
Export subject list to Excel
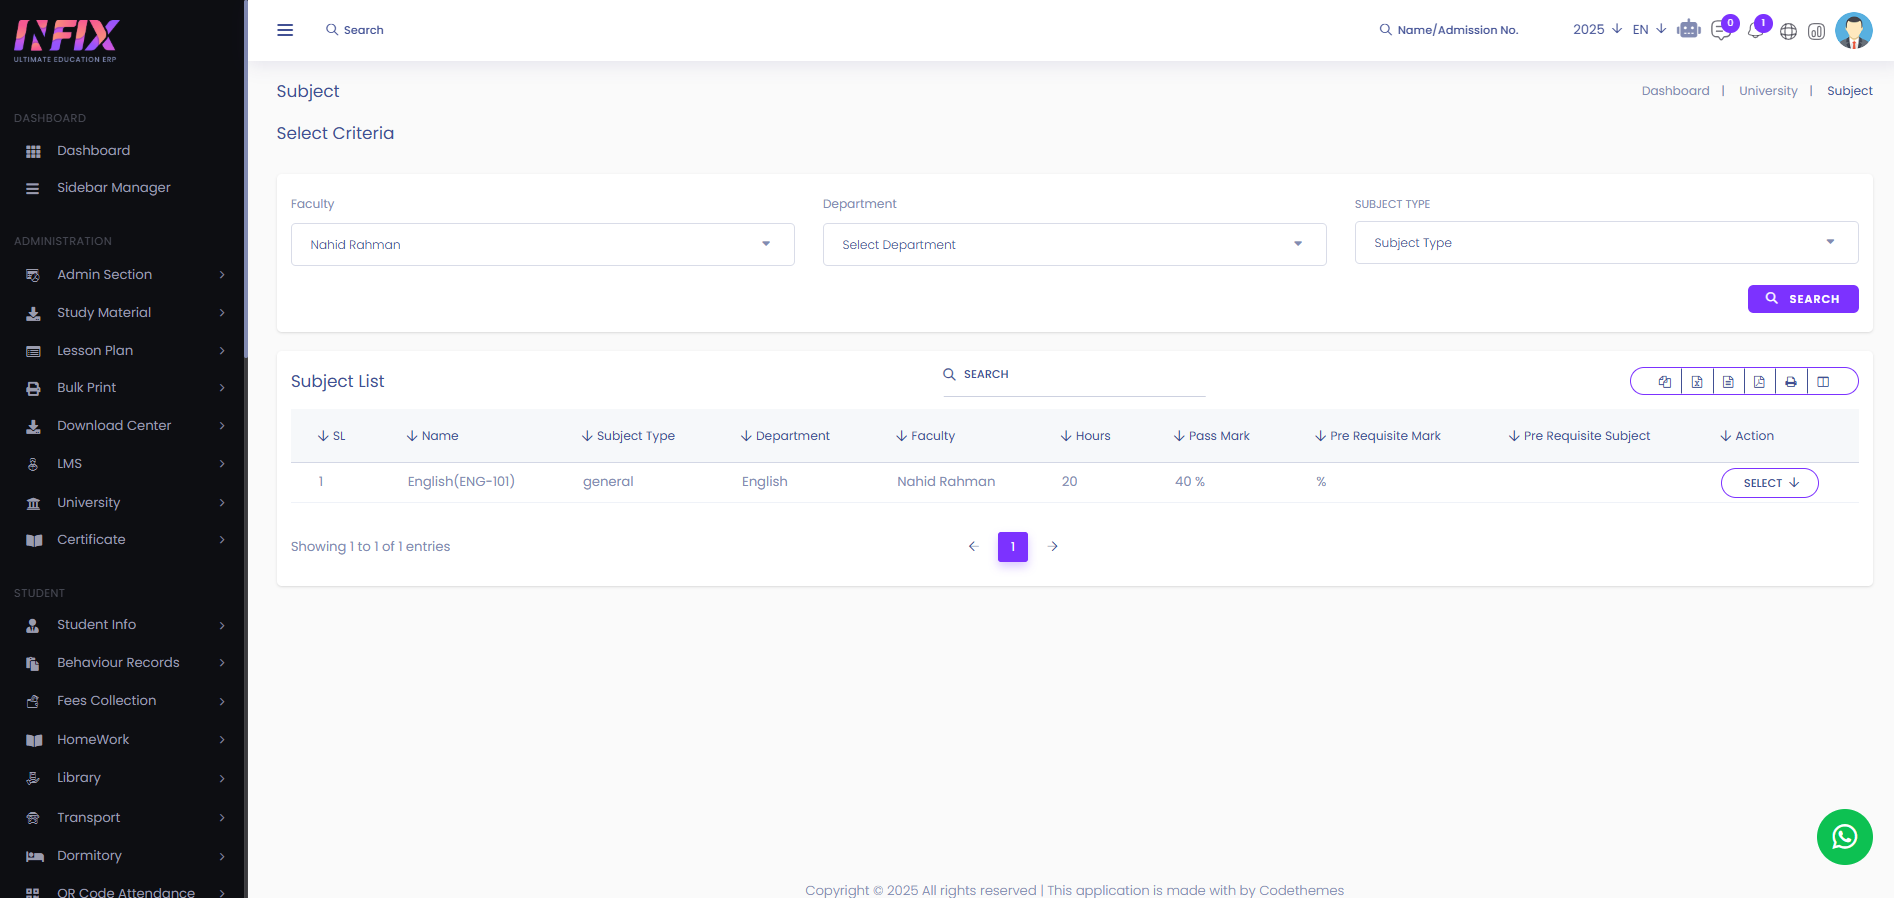1697,382
